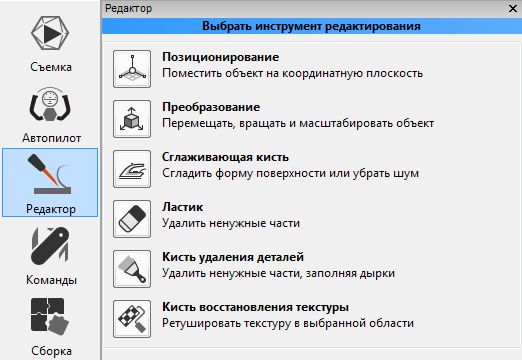Click the Команды label in the sidebar

point(51,280)
